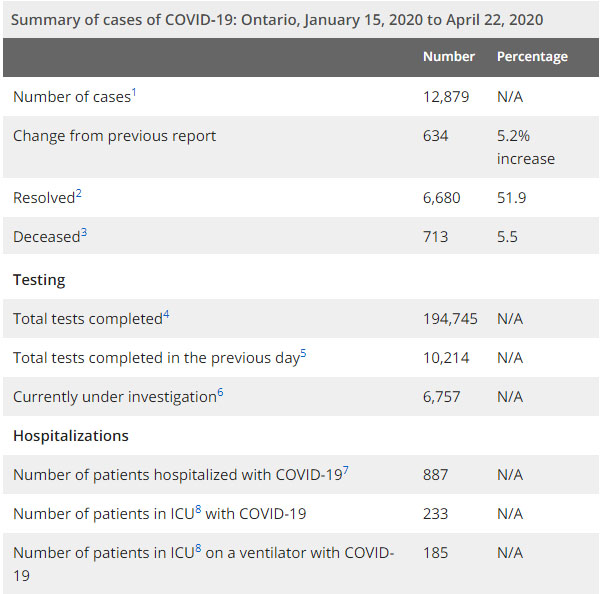
Task: Click the Number column header
Action: 448,57
